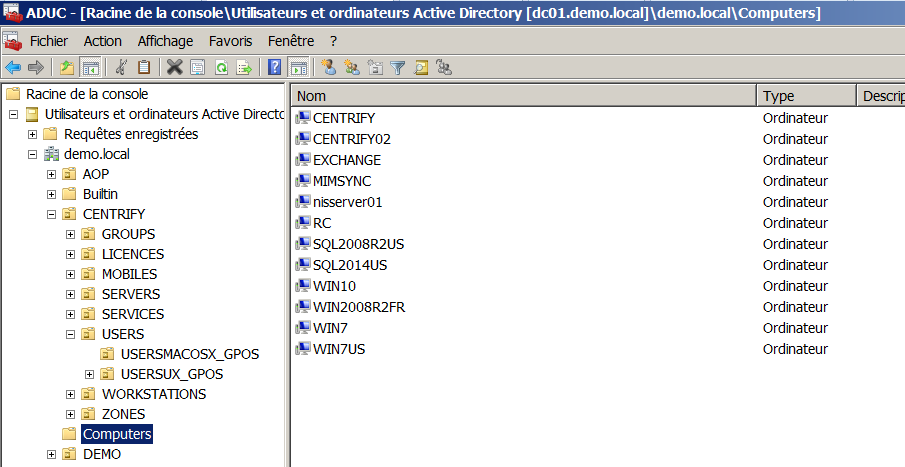Open the Affichage menu

pyautogui.click(x=165, y=41)
